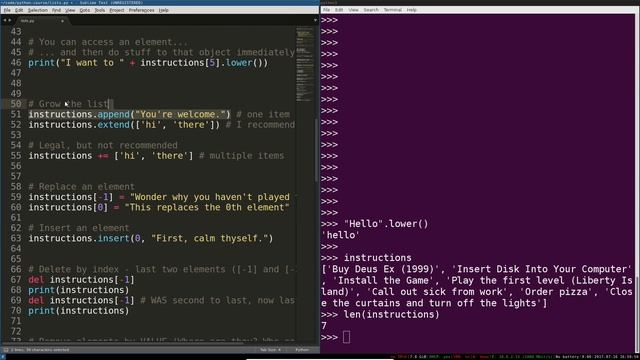Click '"Hello".lower()' in the terminal
640x360 pixels.
(x=386, y=224)
